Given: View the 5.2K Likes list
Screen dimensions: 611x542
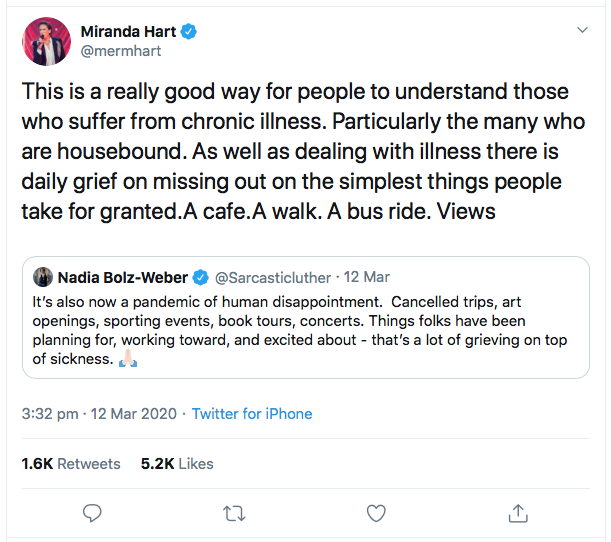Looking at the screenshot, I should 177,464.
